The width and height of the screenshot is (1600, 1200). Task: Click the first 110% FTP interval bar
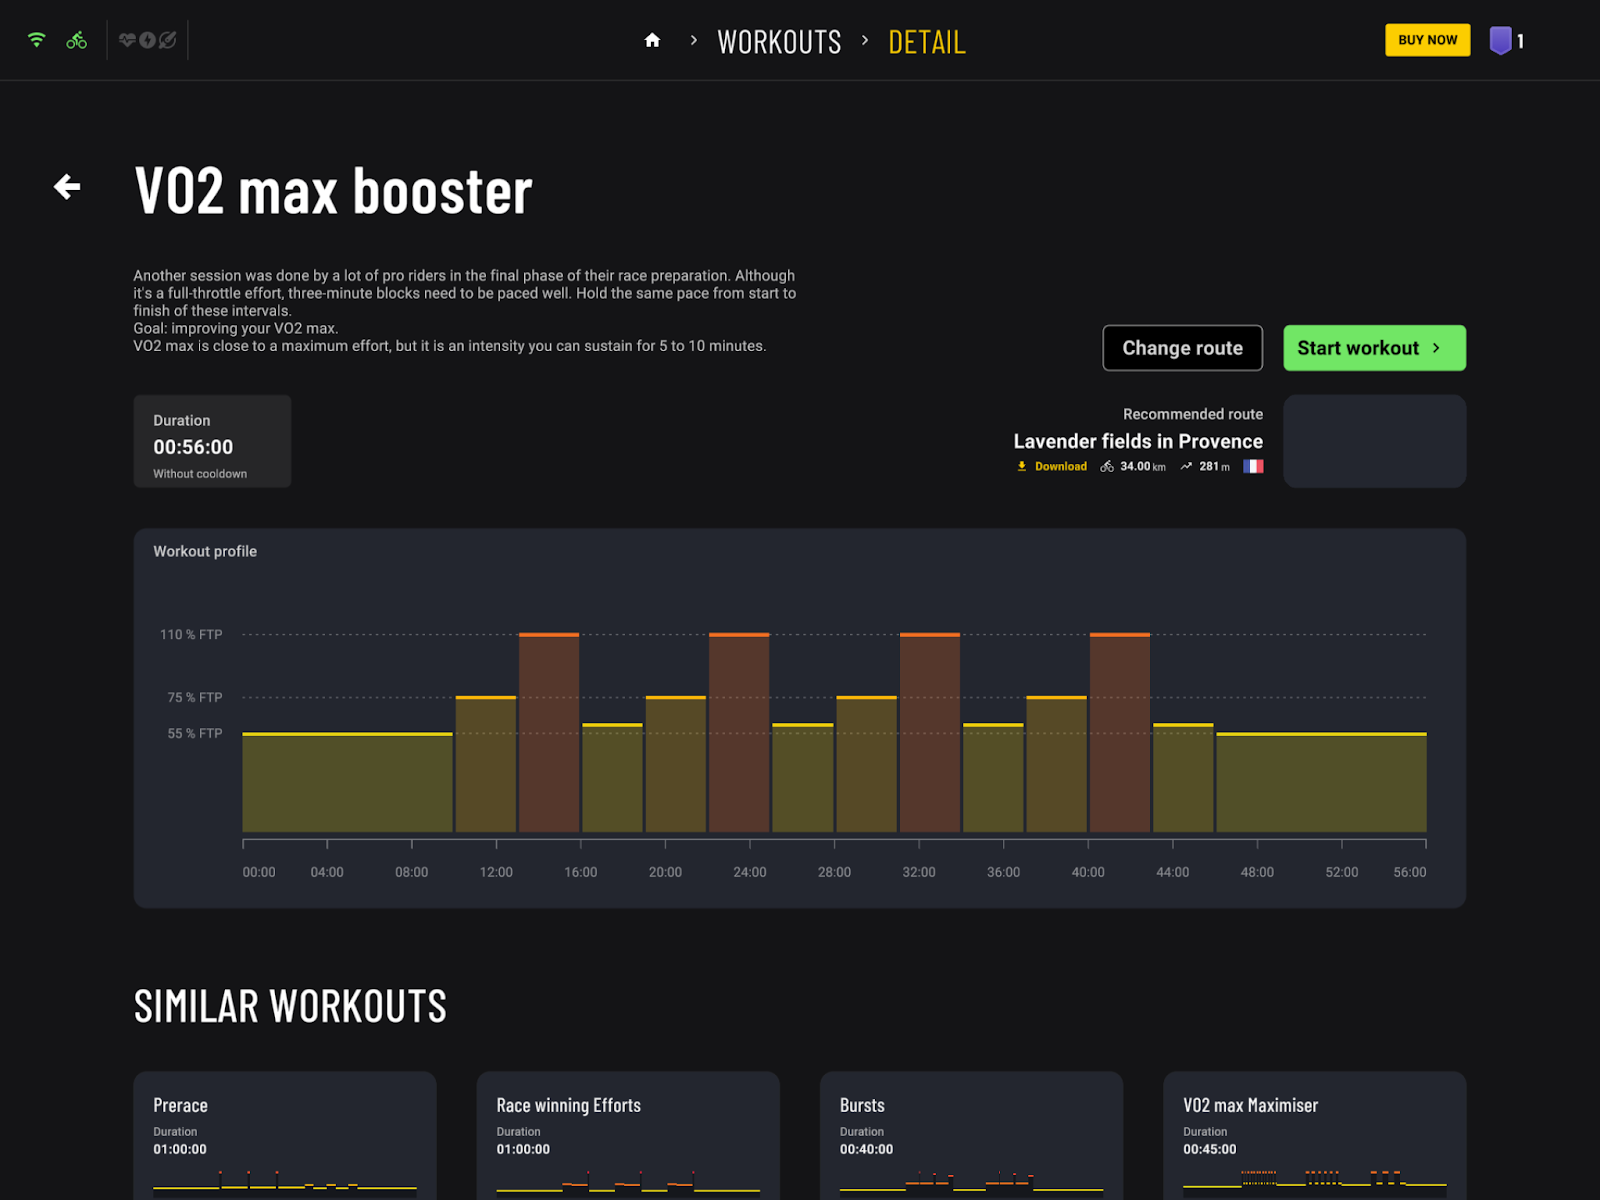(549, 732)
